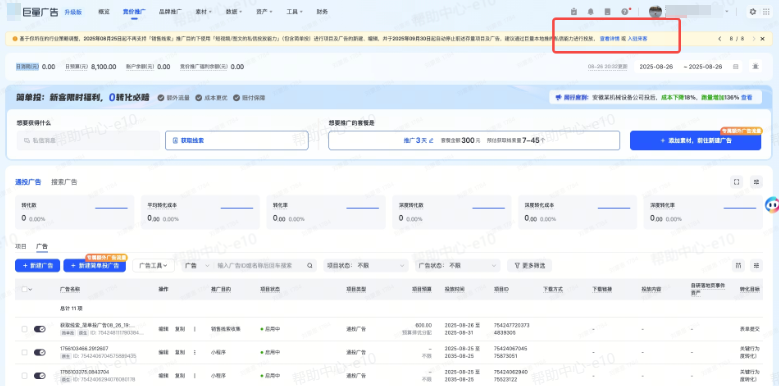Click the 新建简单投广告 button
Viewport: 779px width, 386px height.
pos(94,266)
